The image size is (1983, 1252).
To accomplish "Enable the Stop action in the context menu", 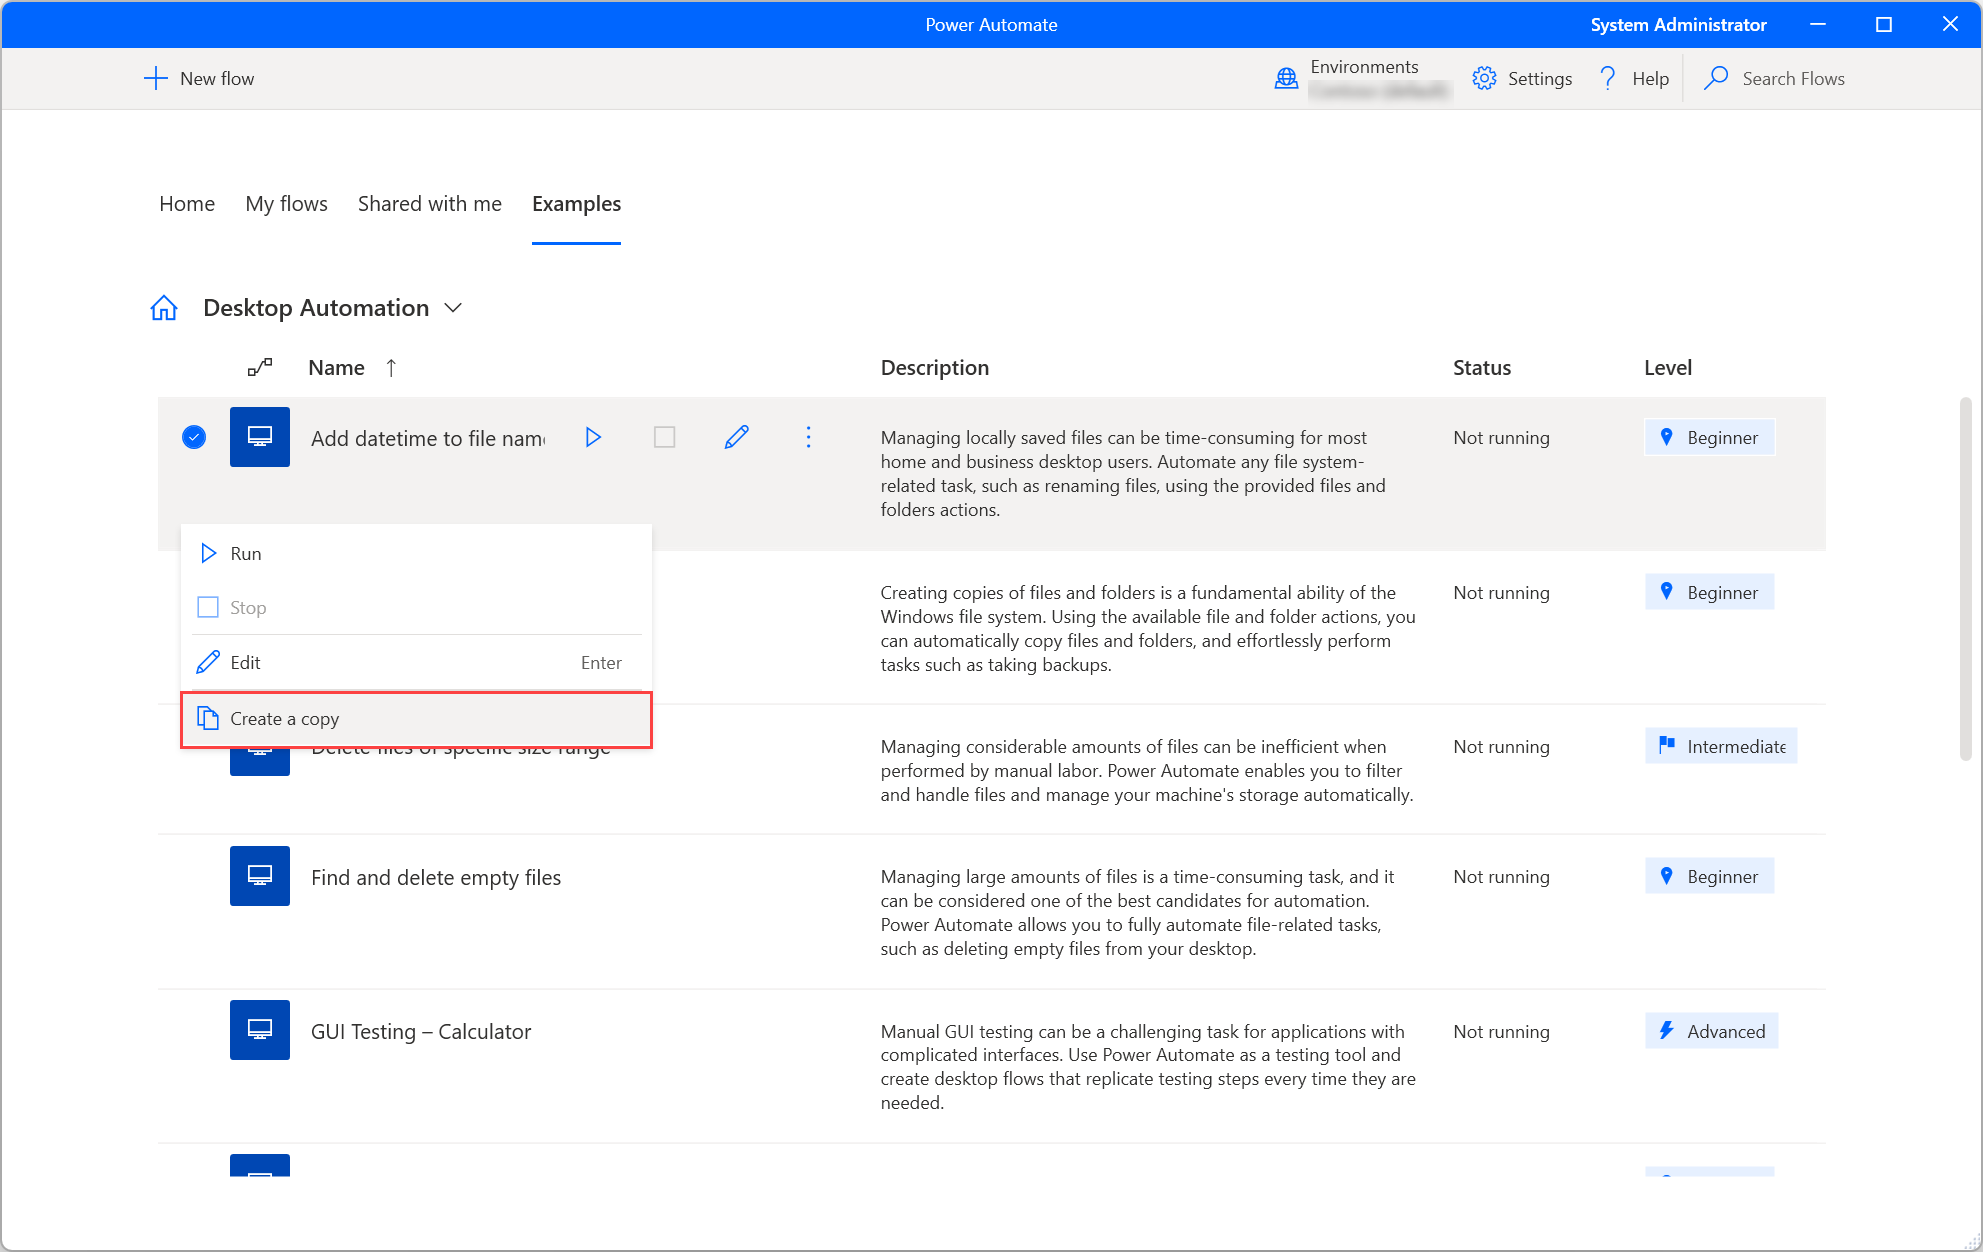I will click(x=249, y=606).
